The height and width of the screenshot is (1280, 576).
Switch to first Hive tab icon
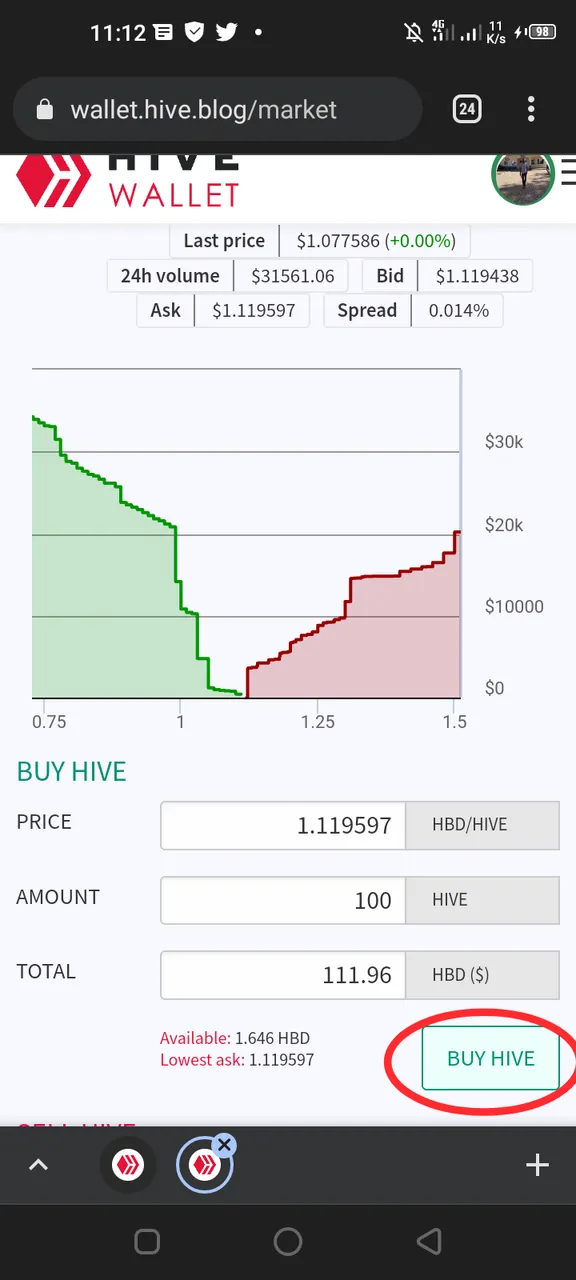click(x=128, y=1164)
